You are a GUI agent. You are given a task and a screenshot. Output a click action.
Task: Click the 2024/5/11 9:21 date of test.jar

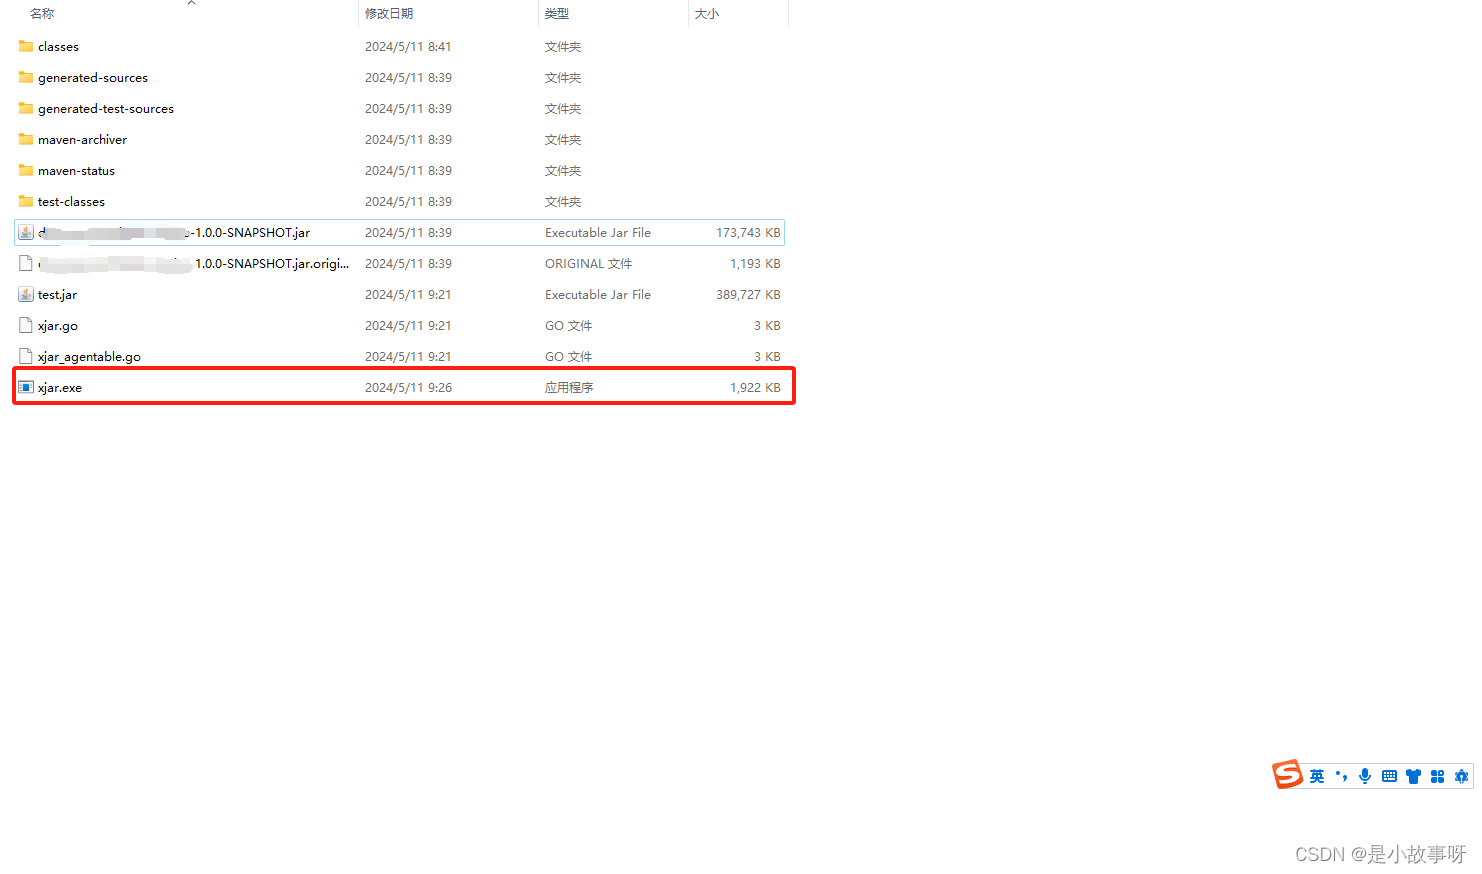click(408, 295)
